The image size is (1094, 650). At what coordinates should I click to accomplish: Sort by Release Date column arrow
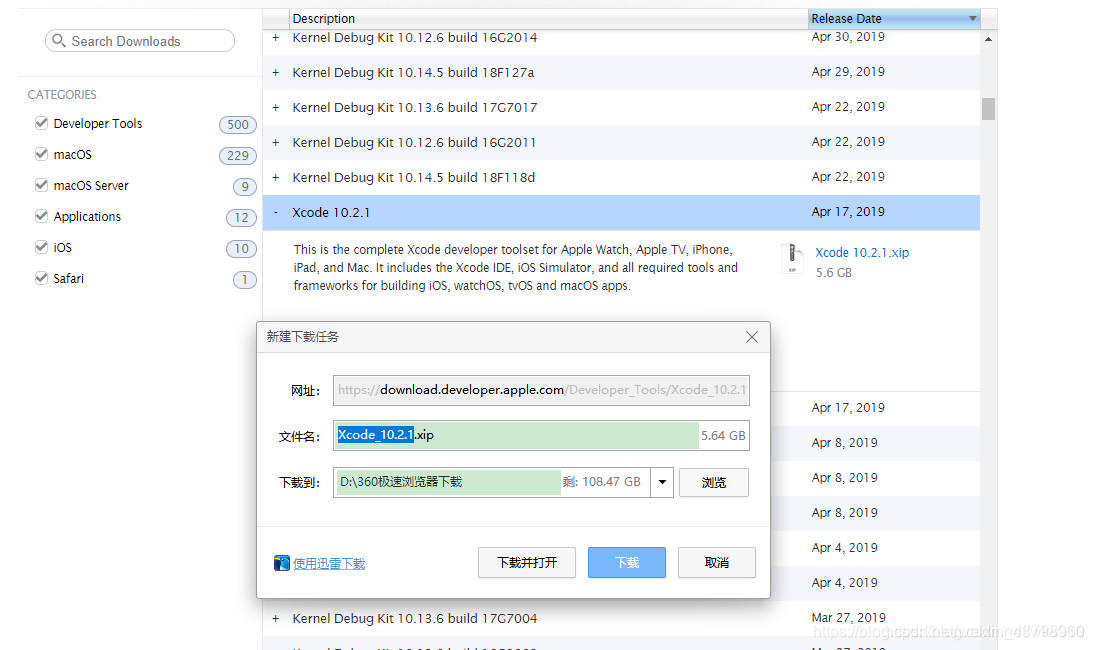(x=973, y=18)
